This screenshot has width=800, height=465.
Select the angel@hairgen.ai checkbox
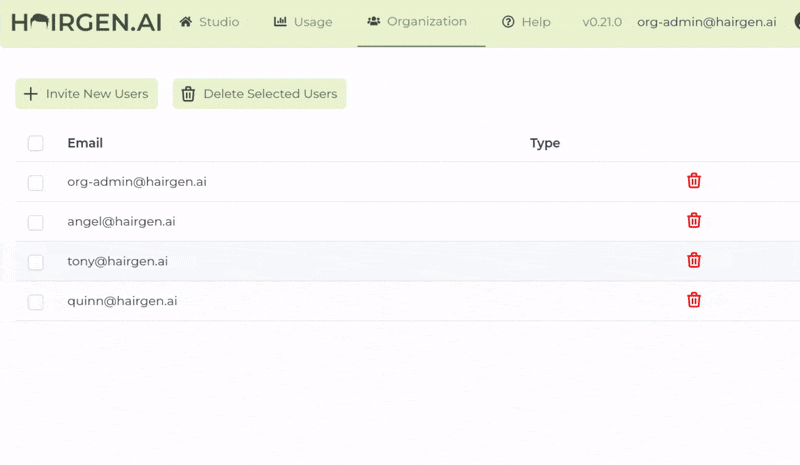point(36,222)
